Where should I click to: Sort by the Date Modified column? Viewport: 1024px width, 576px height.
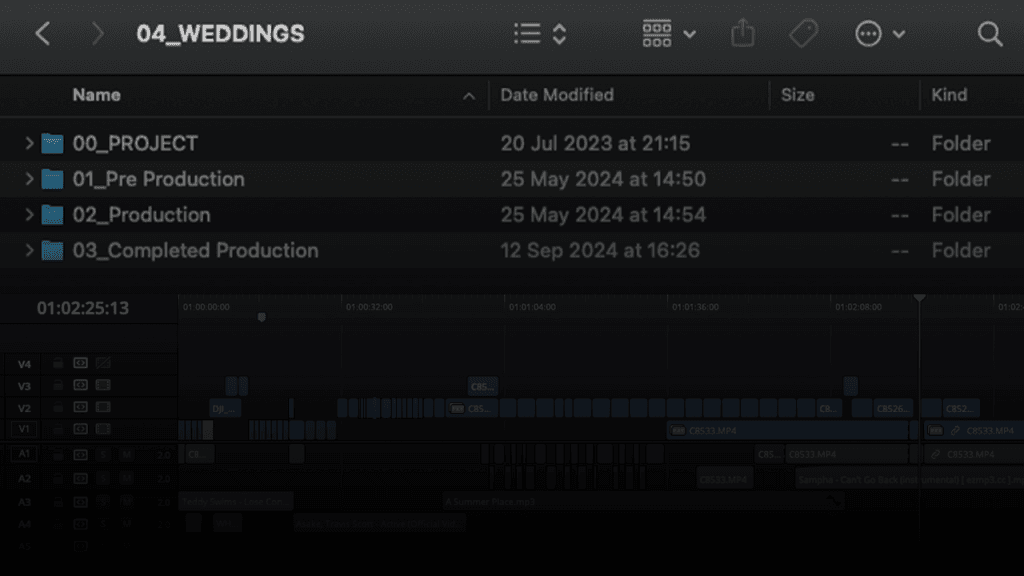pos(557,95)
